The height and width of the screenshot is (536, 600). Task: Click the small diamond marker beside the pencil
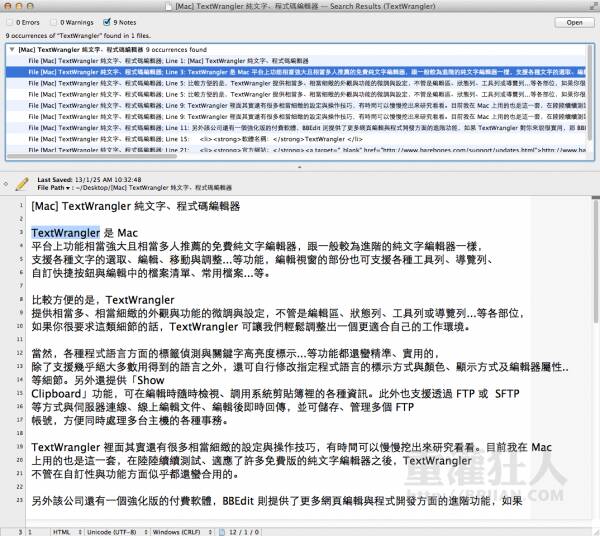(5, 184)
